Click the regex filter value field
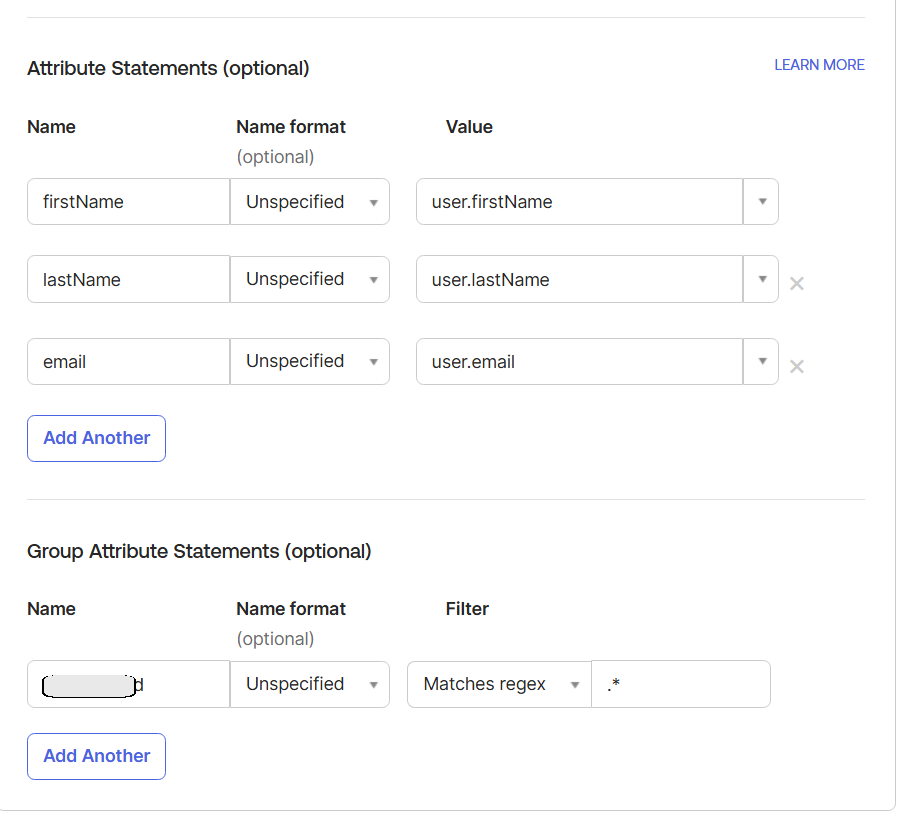 point(681,684)
